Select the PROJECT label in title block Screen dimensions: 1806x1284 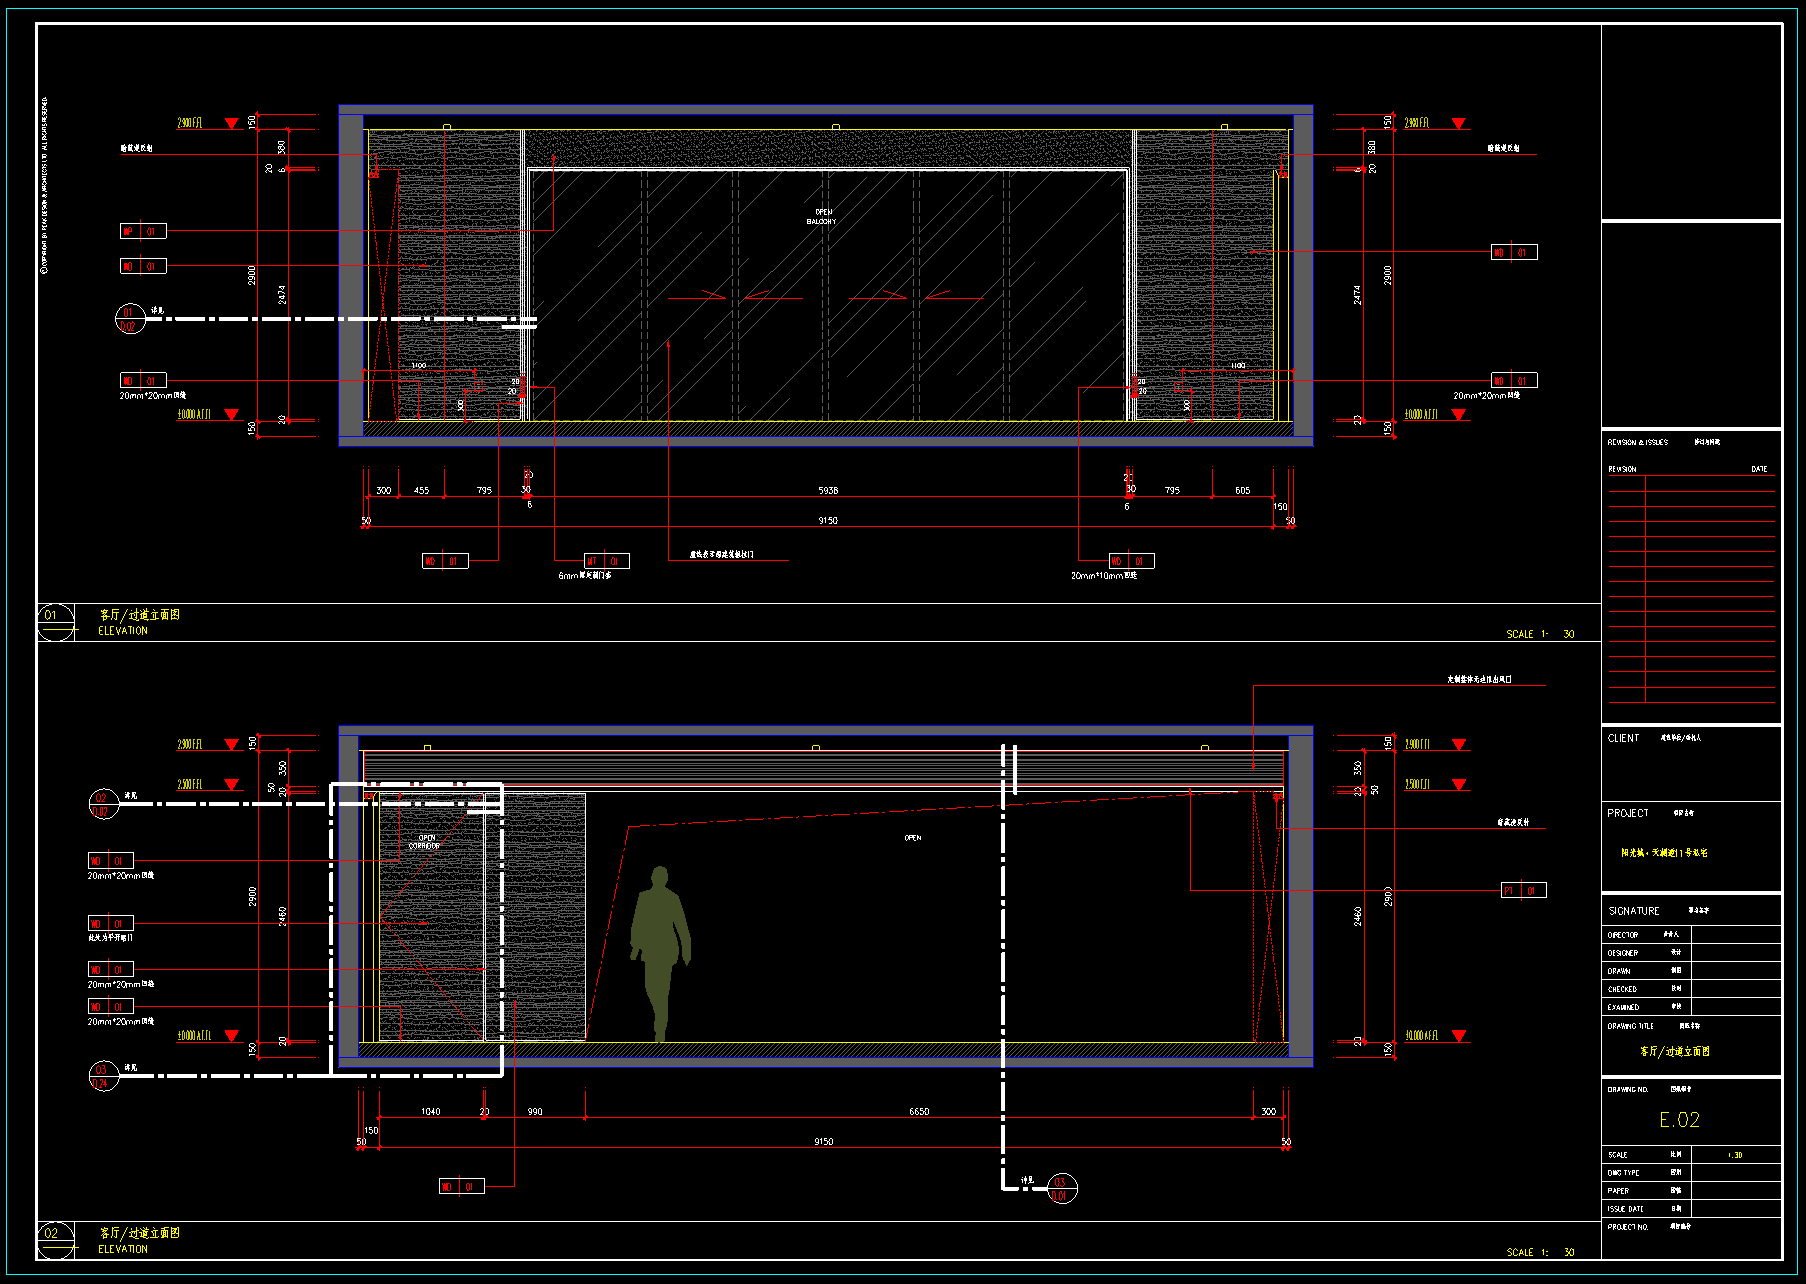click(x=1628, y=813)
